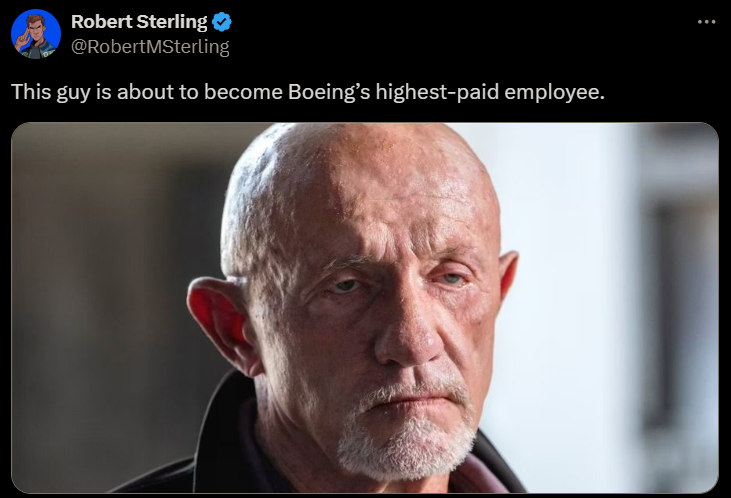
Task: Click Robert Sterling's cartoon profile avatar
Action: point(36,34)
